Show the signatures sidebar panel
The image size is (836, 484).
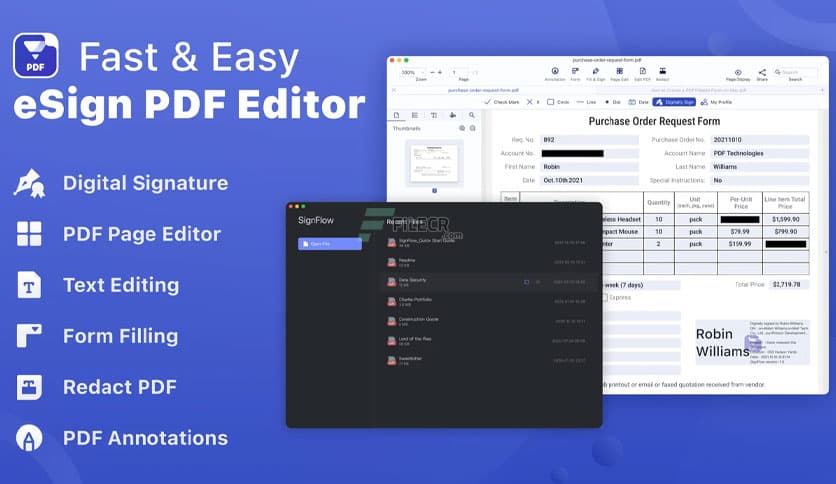point(453,115)
